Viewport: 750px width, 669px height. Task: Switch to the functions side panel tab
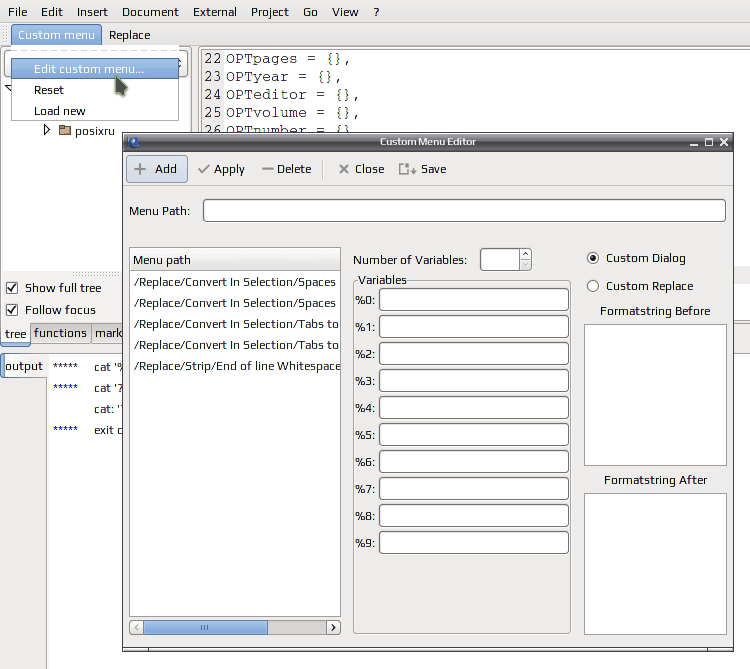coord(60,333)
